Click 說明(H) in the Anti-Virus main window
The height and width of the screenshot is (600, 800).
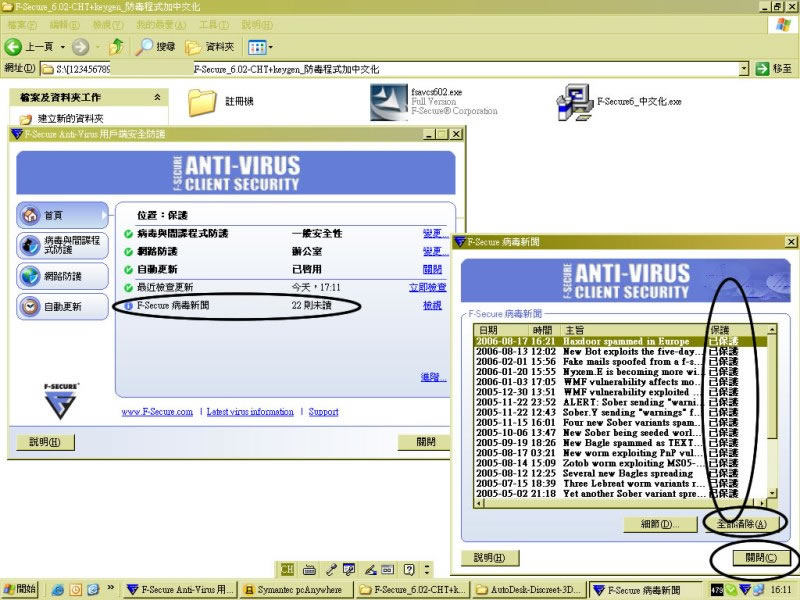pyautogui.click(x=45, y=442)
